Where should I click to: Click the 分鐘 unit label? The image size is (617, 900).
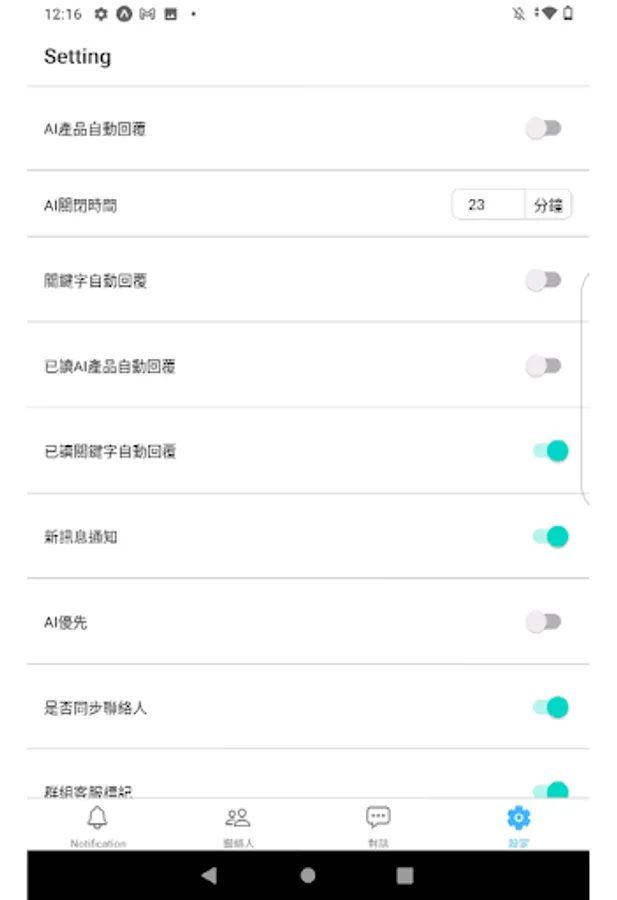coord(548,205)
